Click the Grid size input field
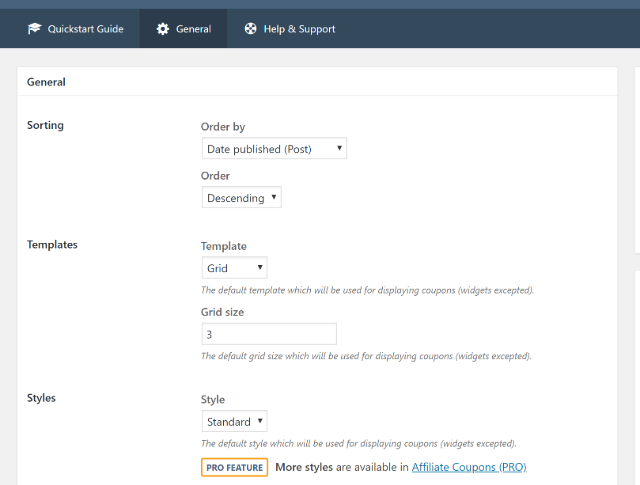 pyautogui.click(x=269, y=334)
